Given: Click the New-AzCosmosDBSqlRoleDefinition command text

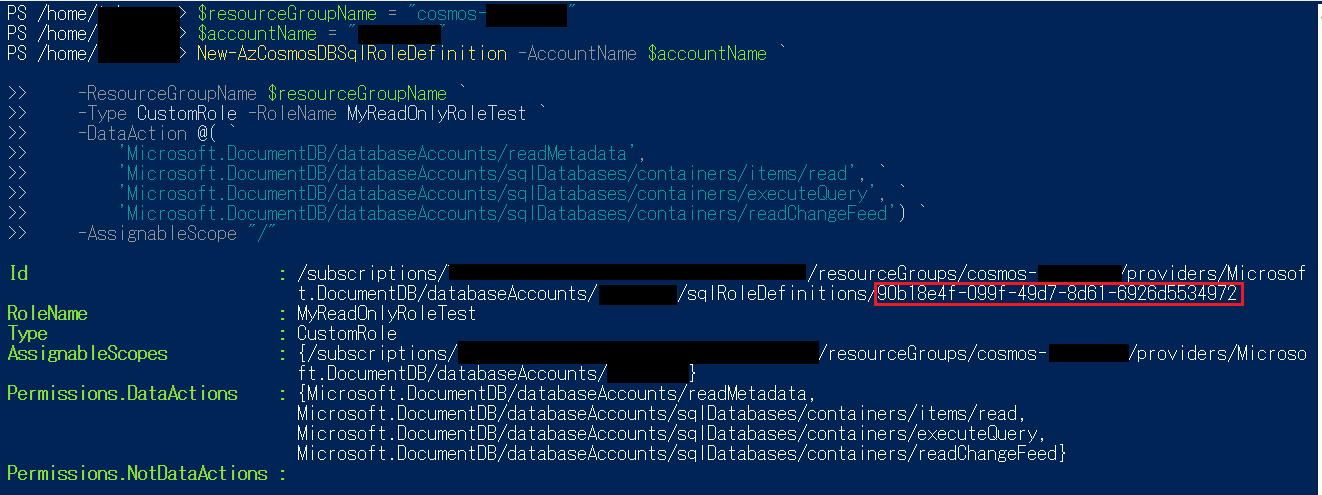Looking at the screenshot, I should pyautogui.click(x=352, y=54).
